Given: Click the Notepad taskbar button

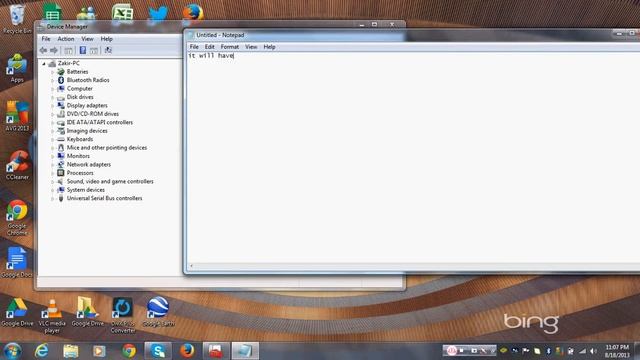Looking at the screenshot, I should pyautogui.click(x=245, y=351).
